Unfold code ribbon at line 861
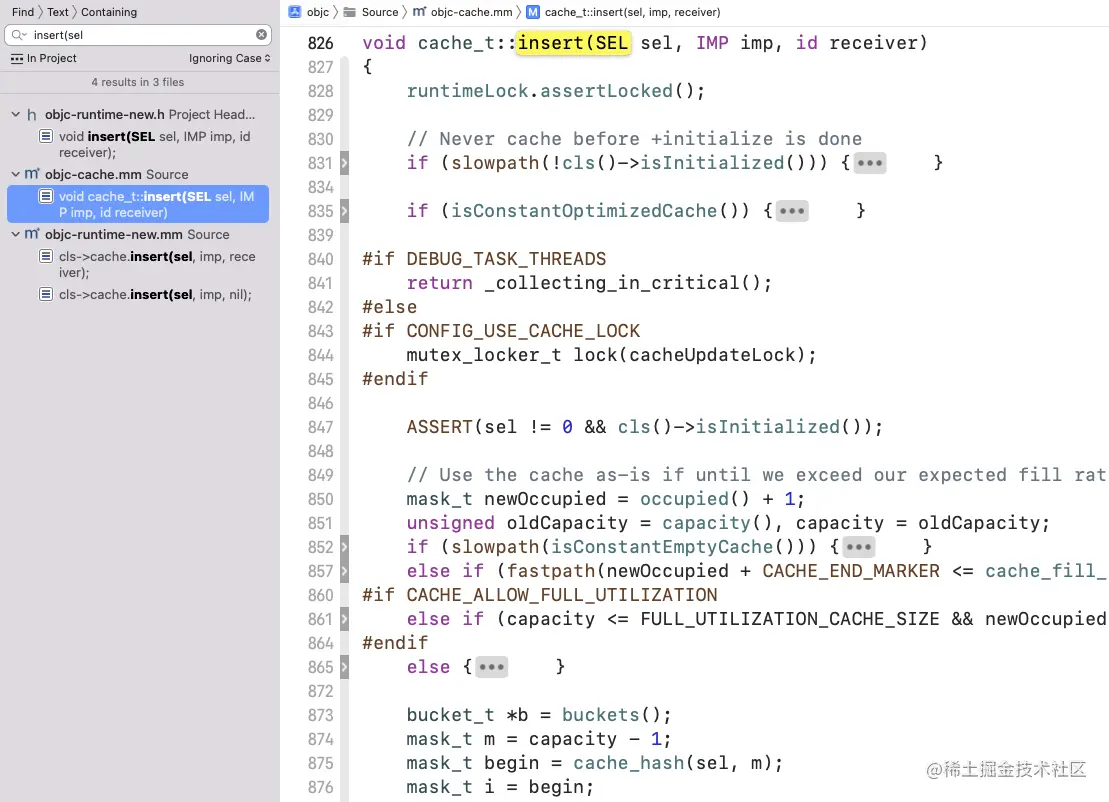The image size is (1109, 802). (x=344, y=619)
